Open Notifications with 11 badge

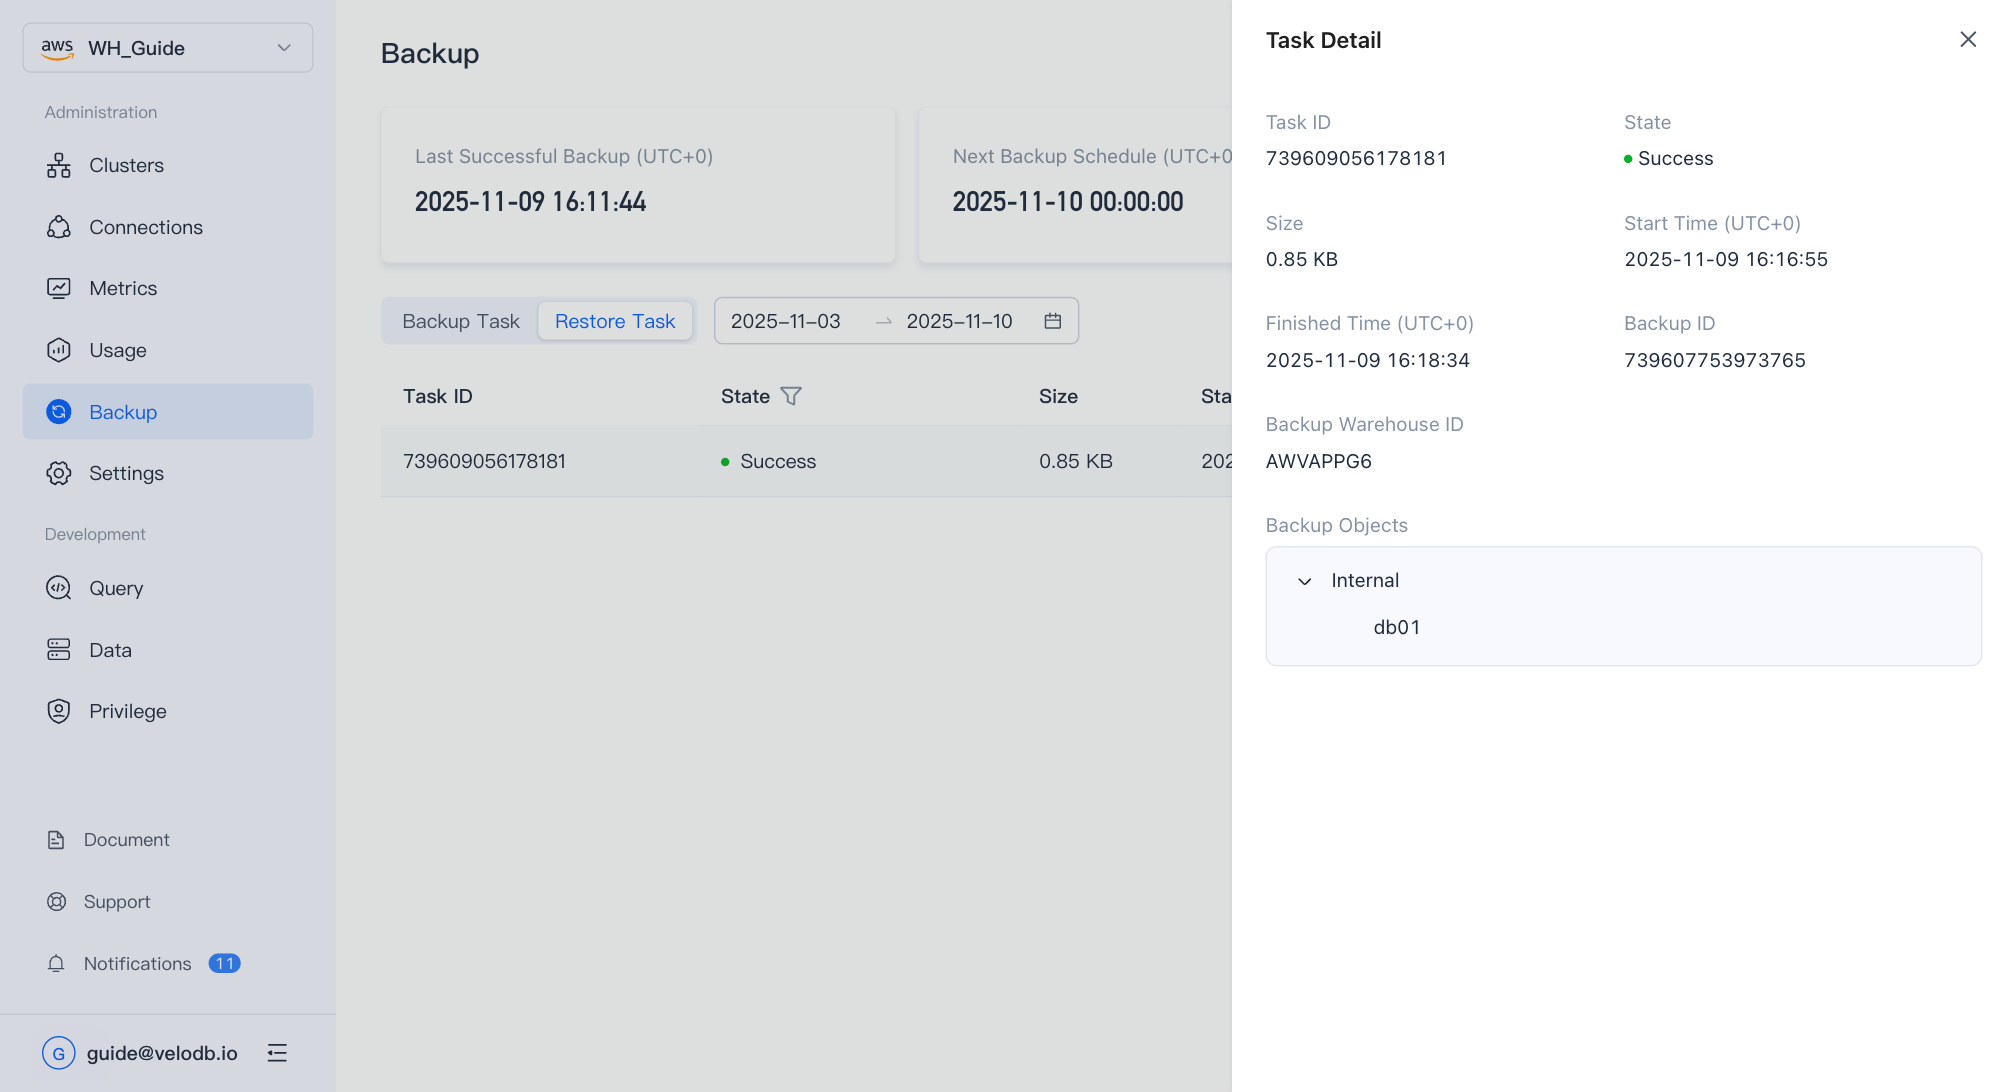pyautogui.click(x=138, y=964)
